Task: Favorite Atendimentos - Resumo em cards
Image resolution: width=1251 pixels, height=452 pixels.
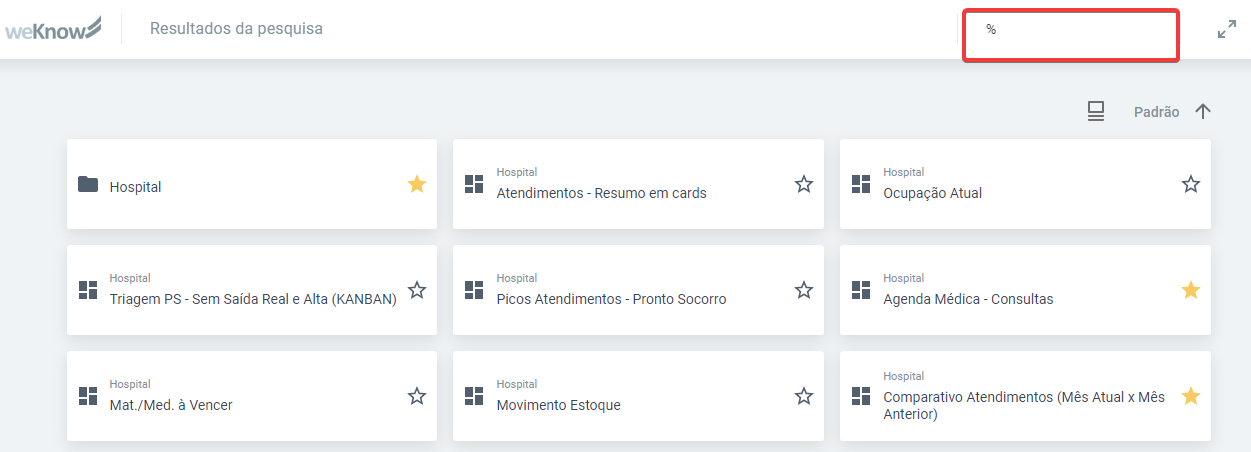Action: pyautogui.click(x=804, y=184)
